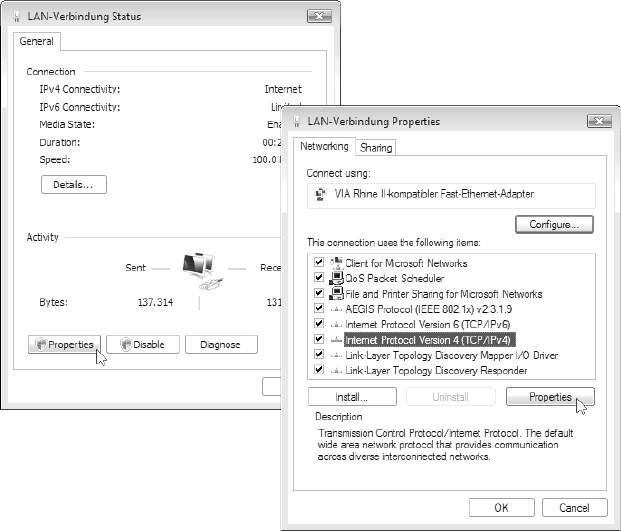Select Link-Layer Topology Discovery Responder text
Viewport: 621px width, 531px height.
click(x=436, y=371)
